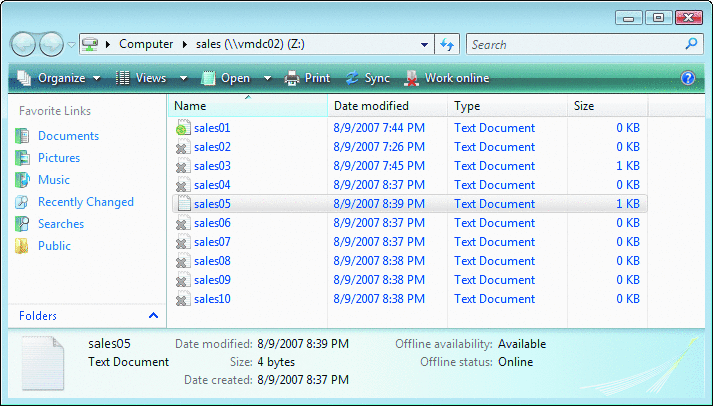Select the sales10 file row
The height and width of the screenshot is (406, 713).
[212, 299]
